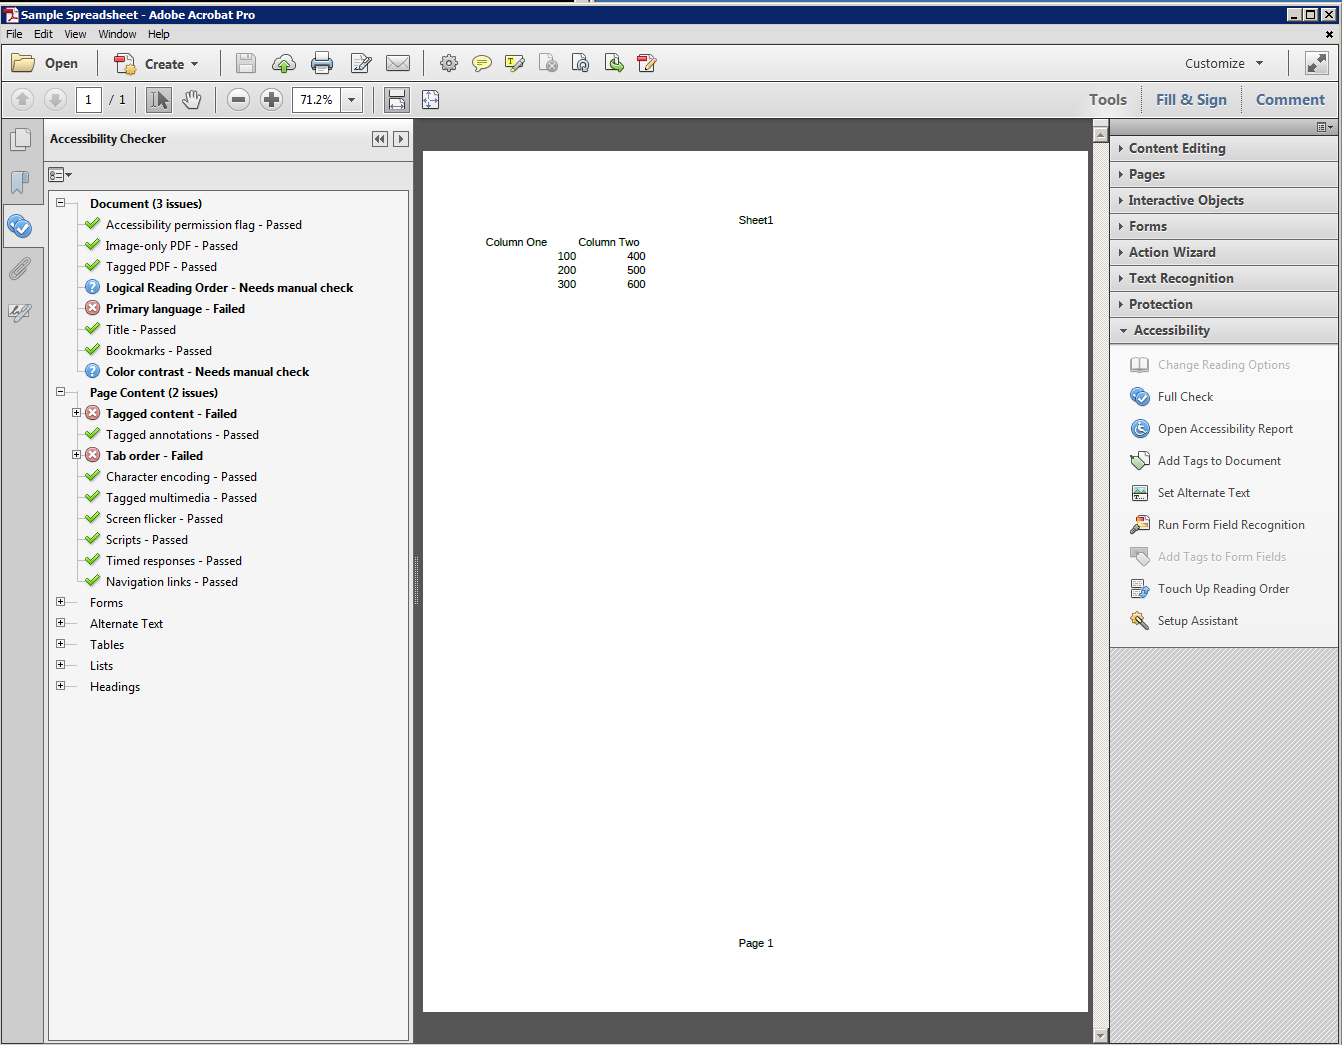Select the Highlight text tool

pyautogui.click(x=515, y=63)
